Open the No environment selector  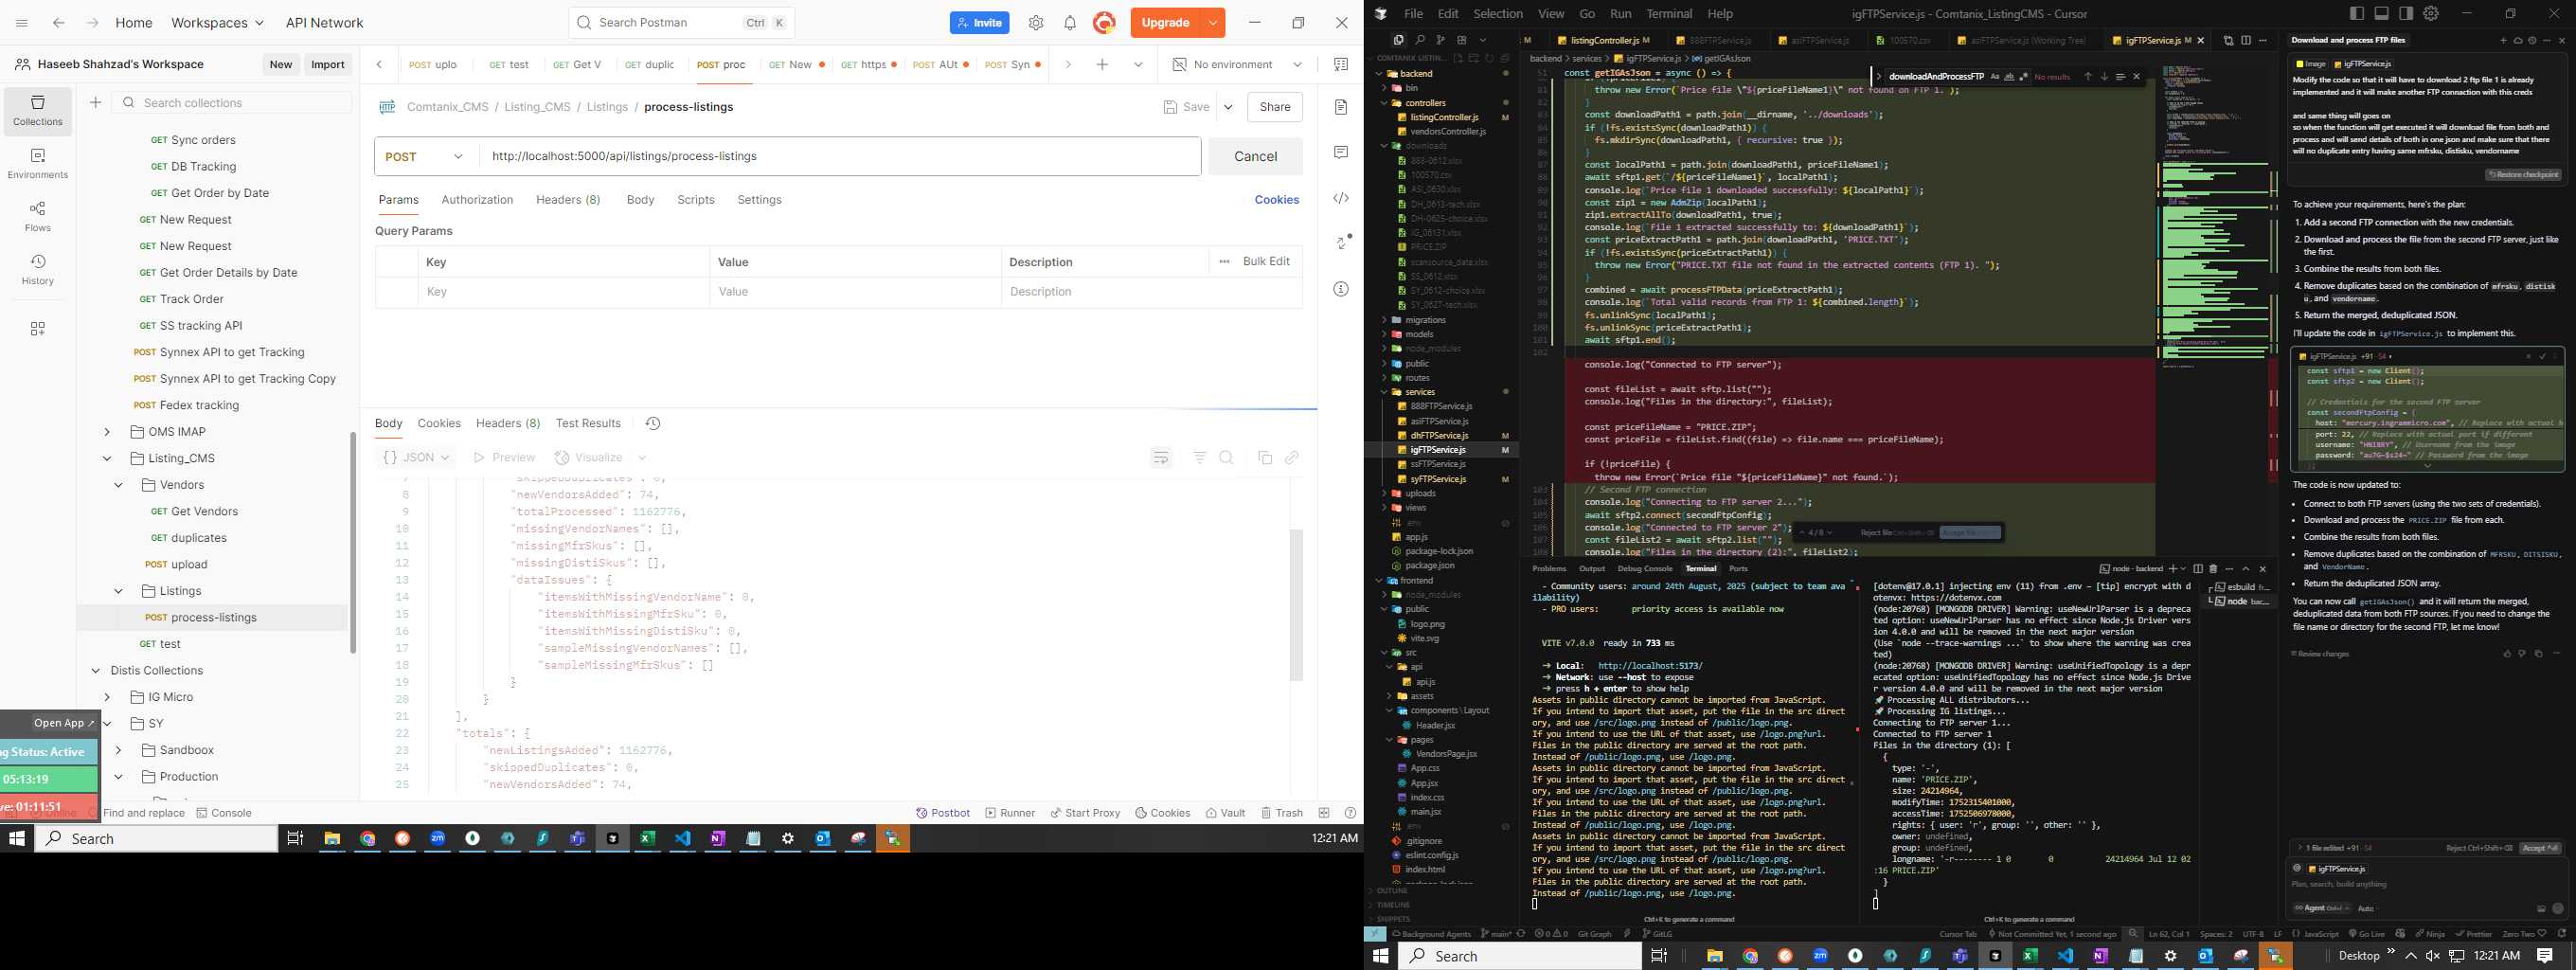[x=1237, y=64]
